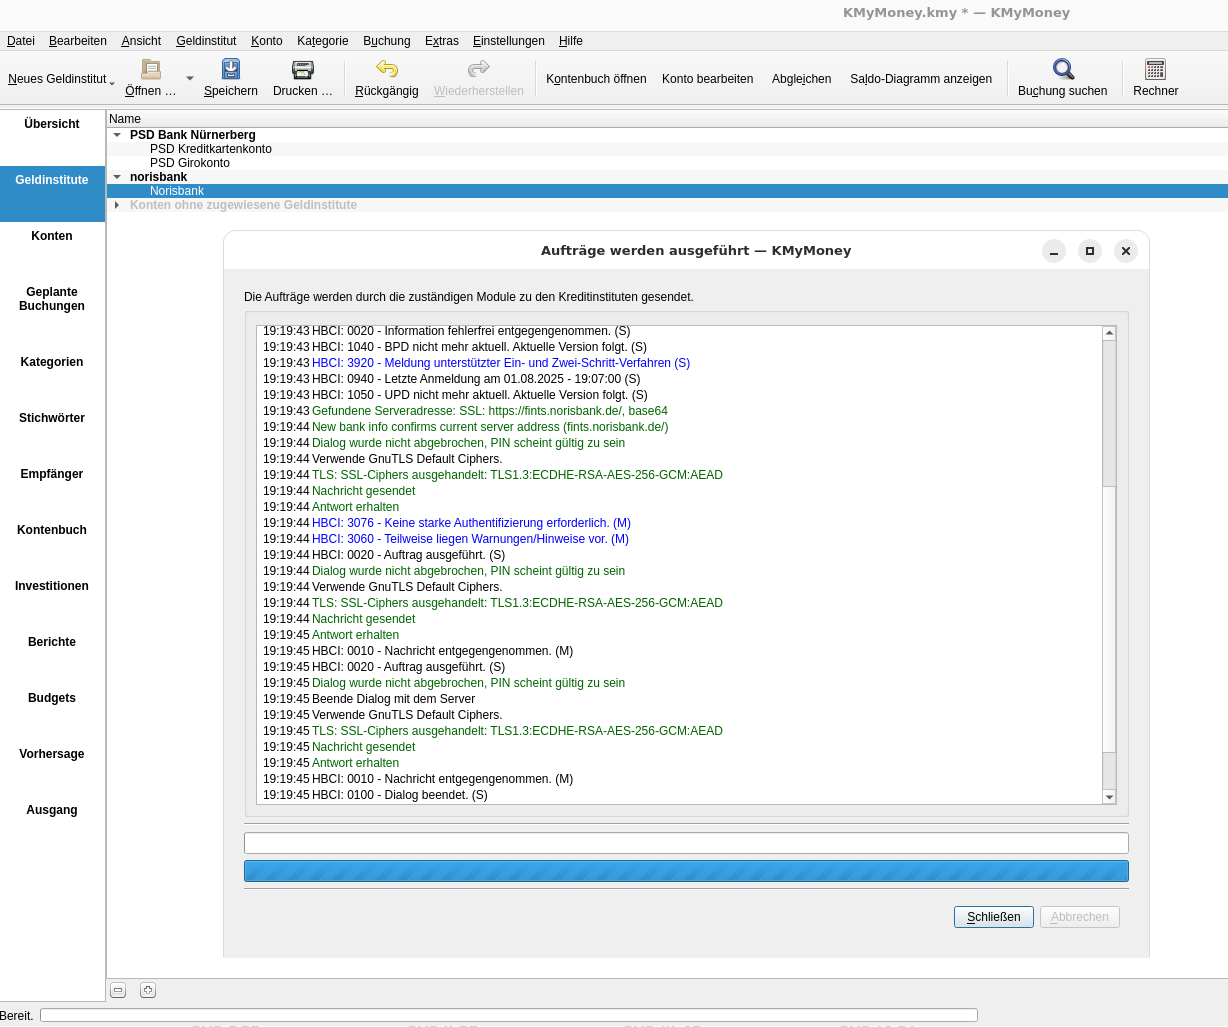
Task: Click the Buchung suchen magnifier icon
Action: coord(1063,69)
